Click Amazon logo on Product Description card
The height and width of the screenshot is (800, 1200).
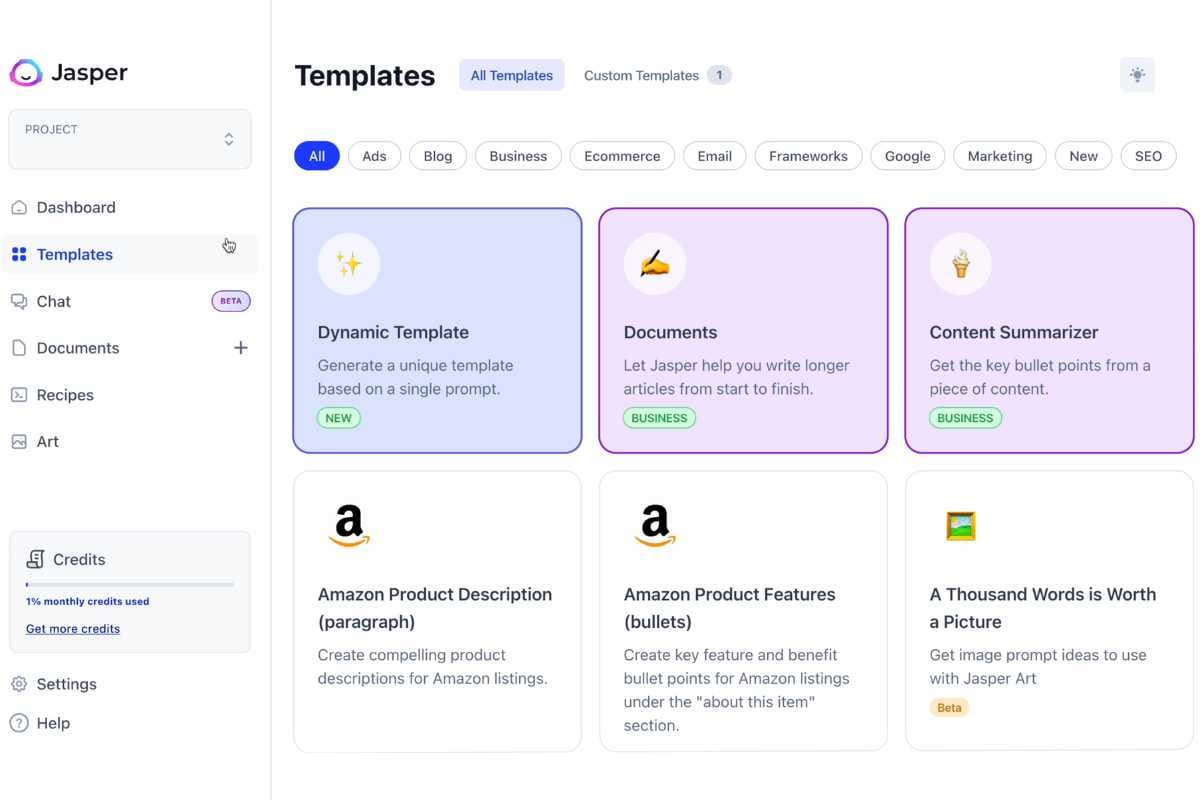point(349,526)
